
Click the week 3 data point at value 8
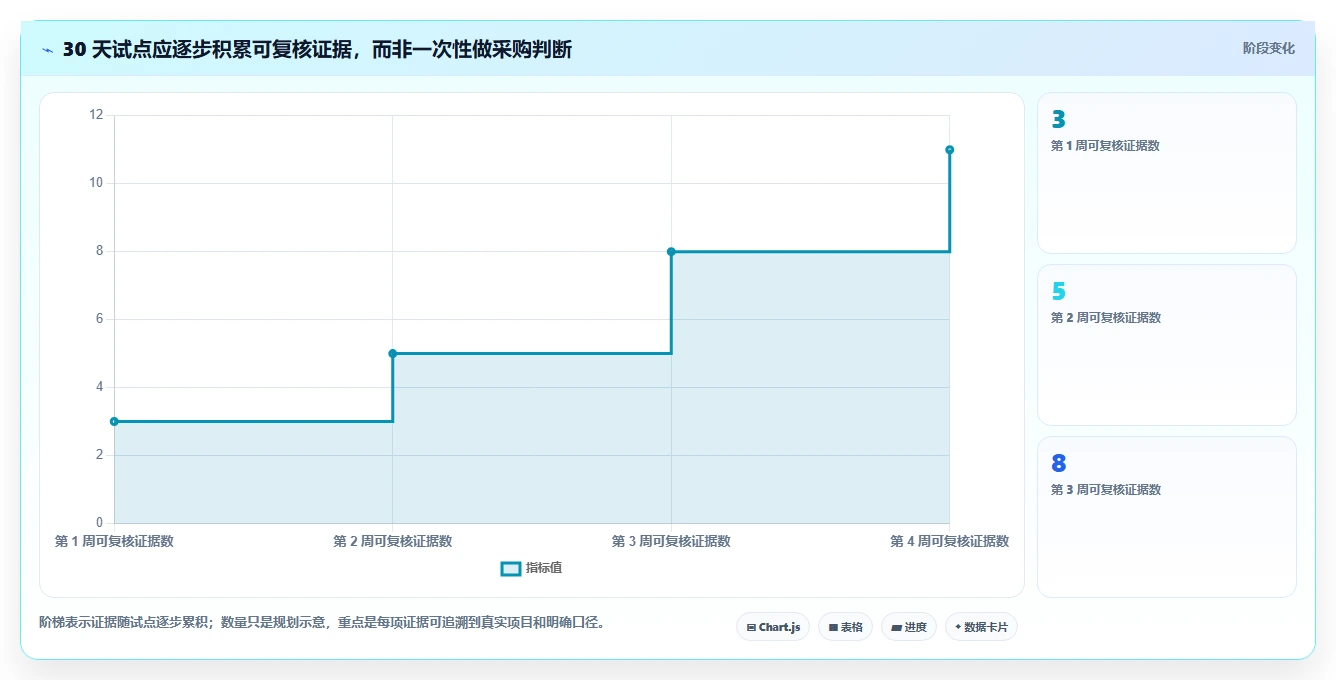click(671, 251)
